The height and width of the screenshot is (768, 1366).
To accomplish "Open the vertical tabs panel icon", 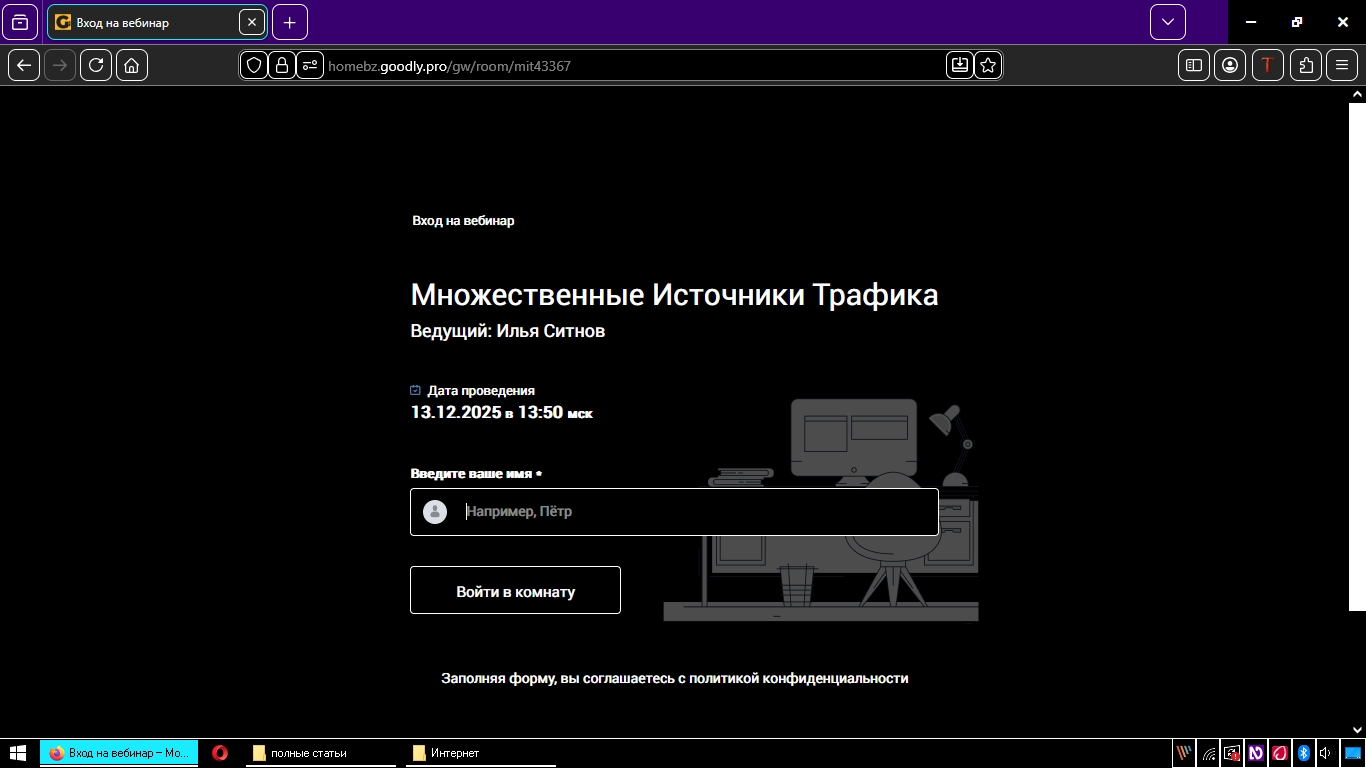I will pos(20,21).
